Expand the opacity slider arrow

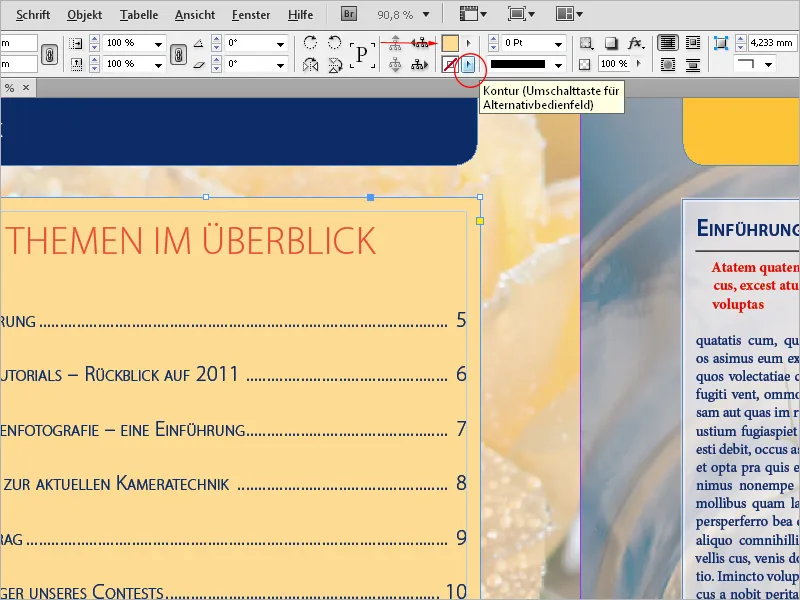click(x=638, y=64)
